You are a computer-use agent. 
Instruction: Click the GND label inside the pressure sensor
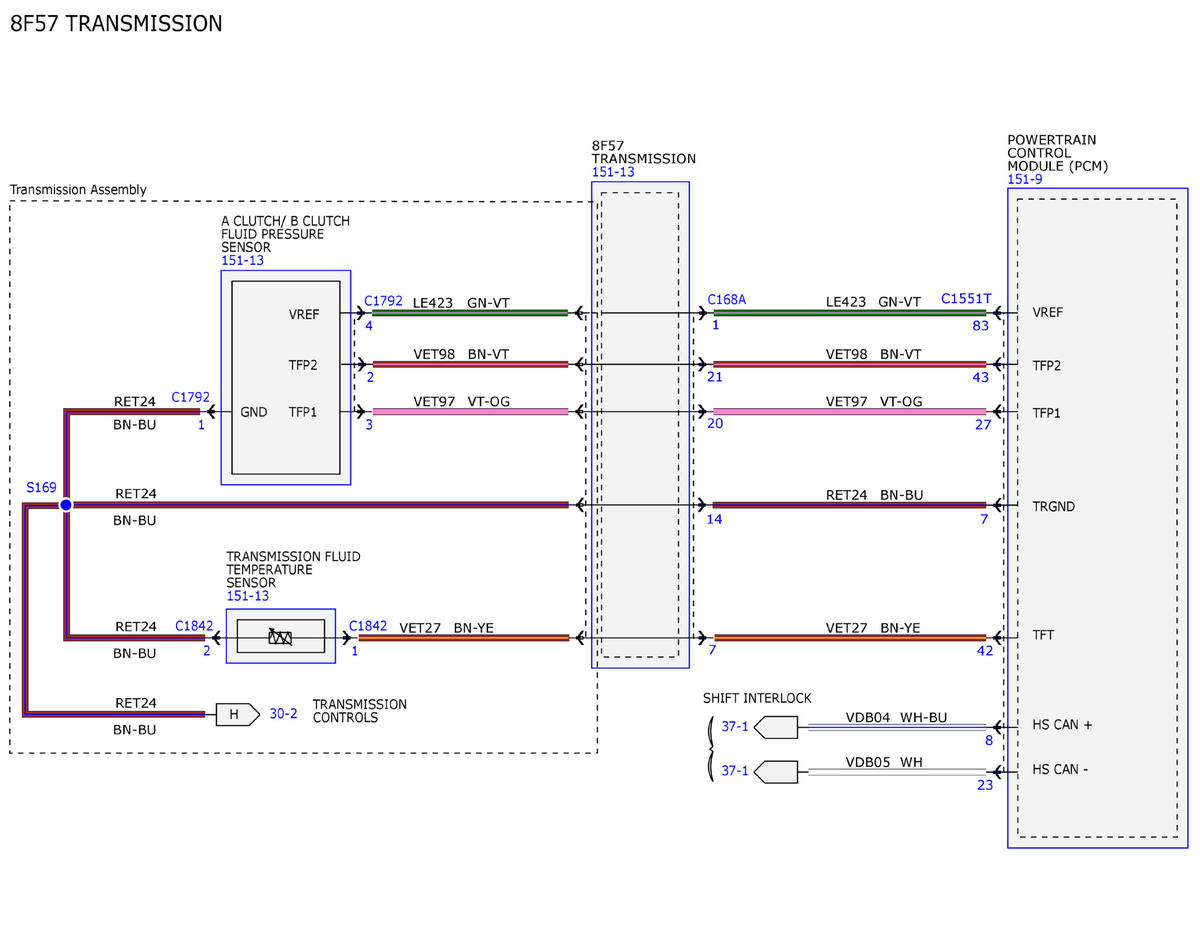coord(253,412)
